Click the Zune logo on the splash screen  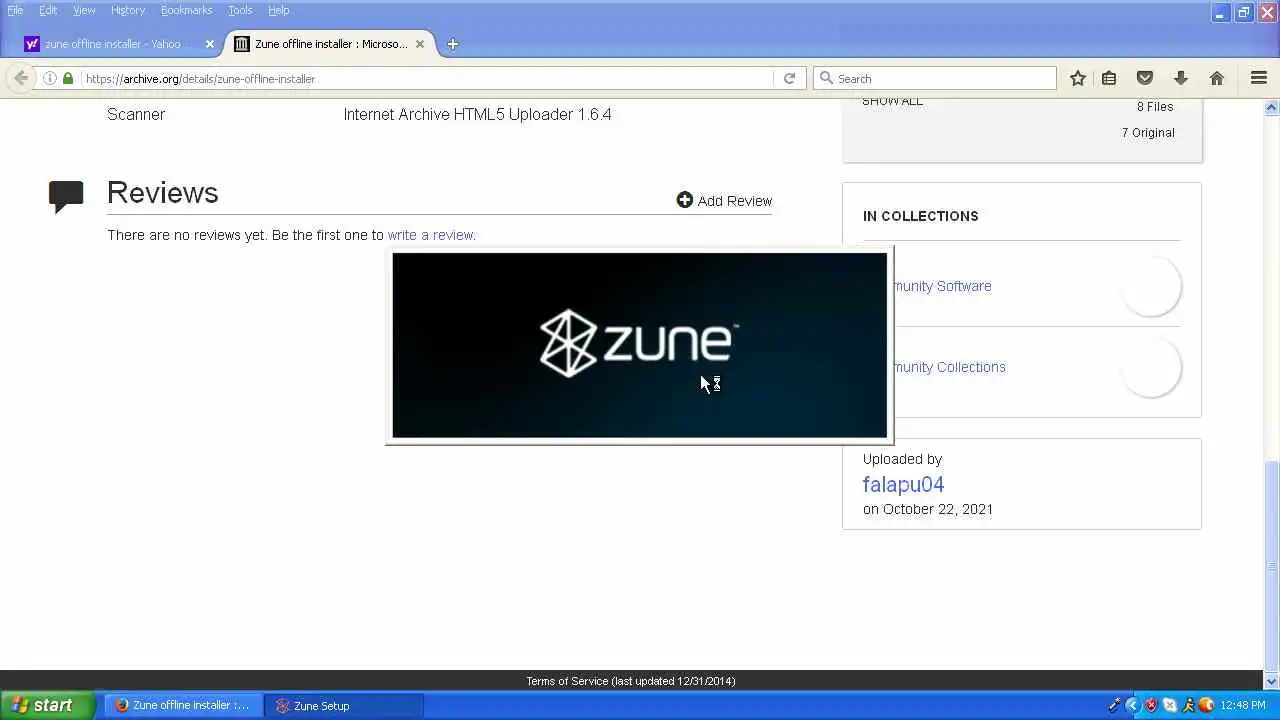(639, 343)
